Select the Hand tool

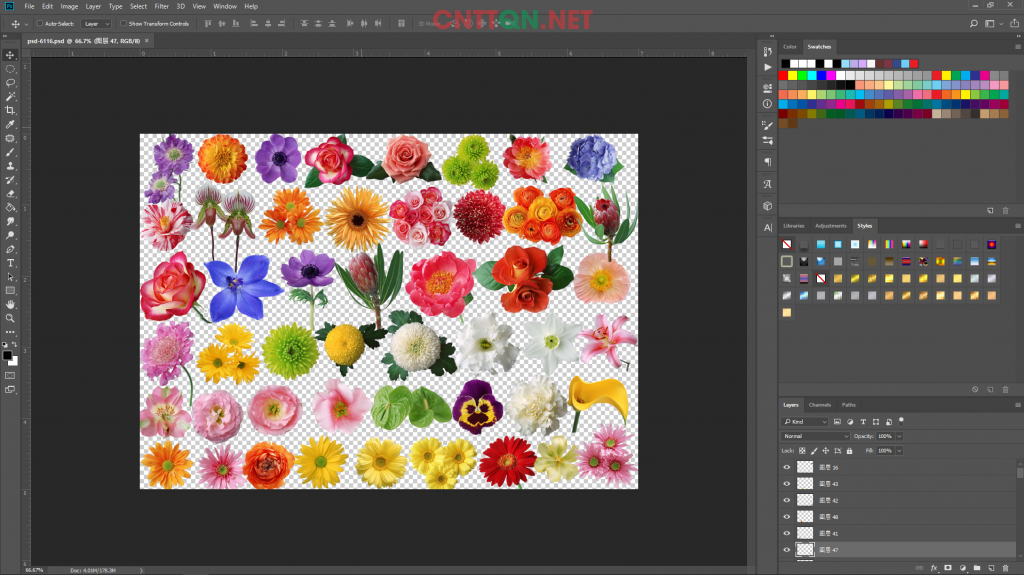[x=10, y=304]
